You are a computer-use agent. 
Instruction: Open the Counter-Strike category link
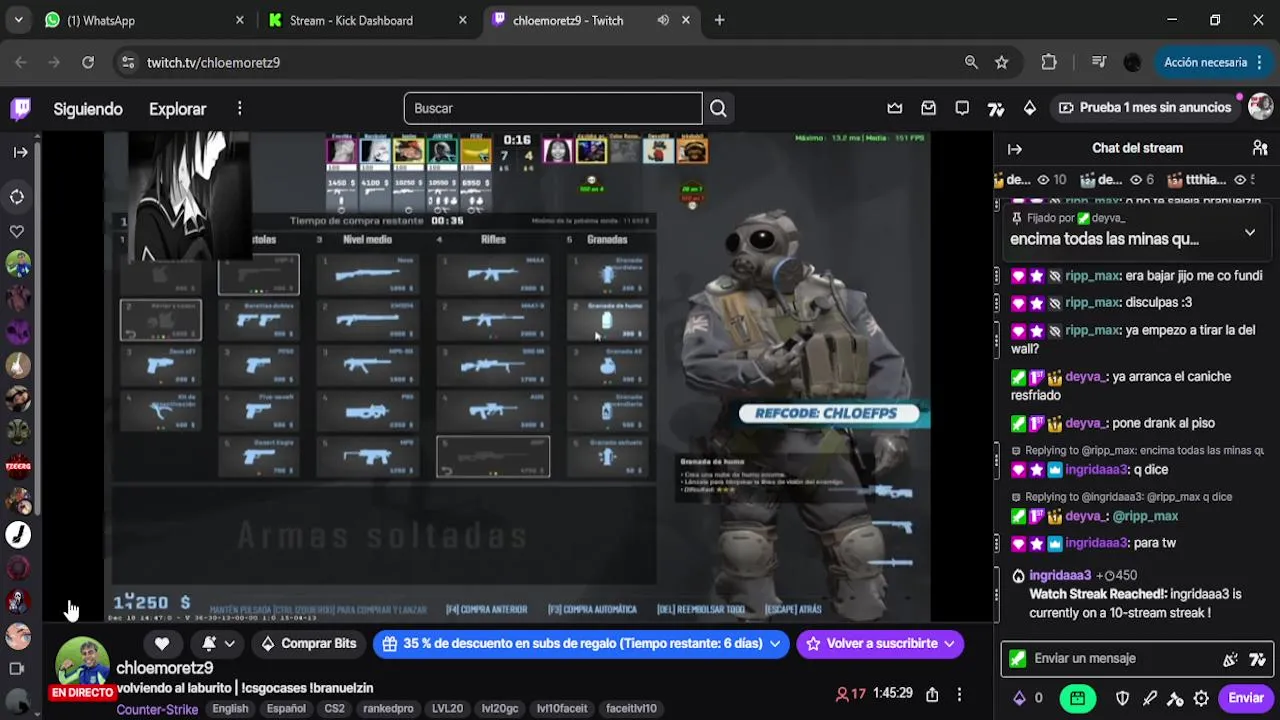[x=157, y=709]
